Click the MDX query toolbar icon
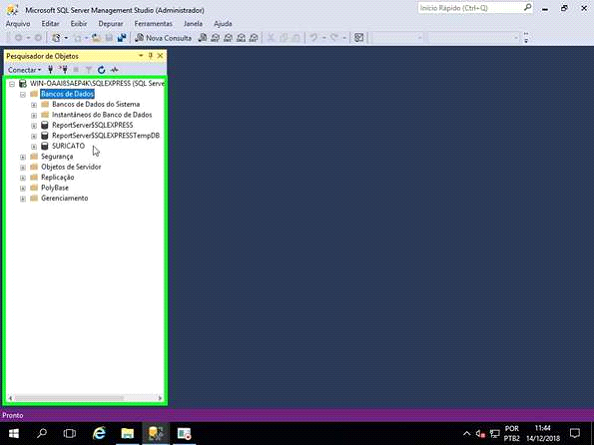 pyautogui.click(x=216, y=38)
